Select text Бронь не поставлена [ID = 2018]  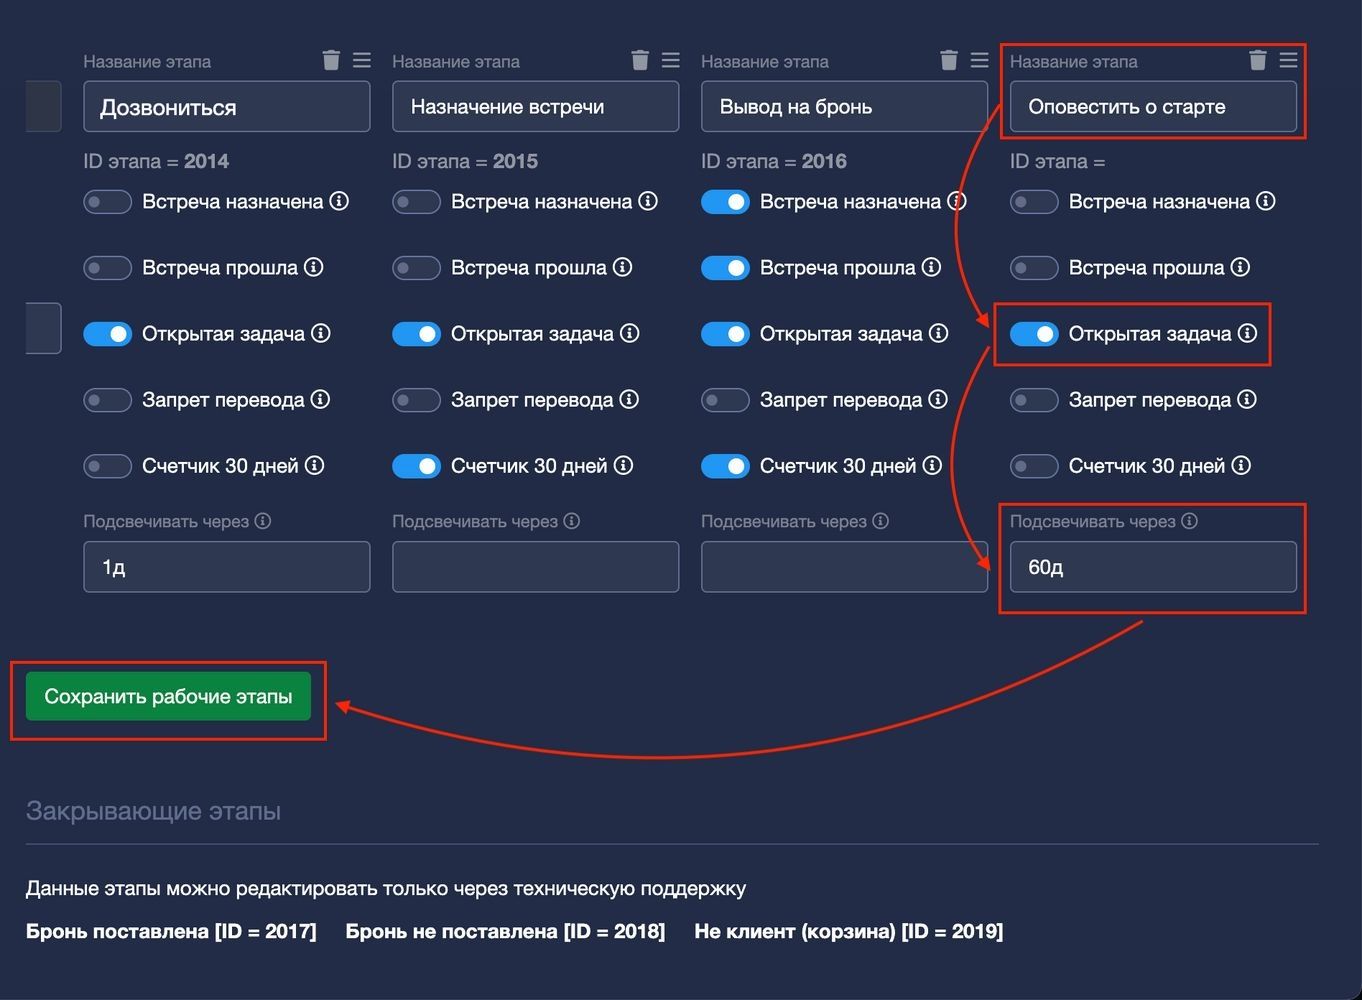[505, 931]
